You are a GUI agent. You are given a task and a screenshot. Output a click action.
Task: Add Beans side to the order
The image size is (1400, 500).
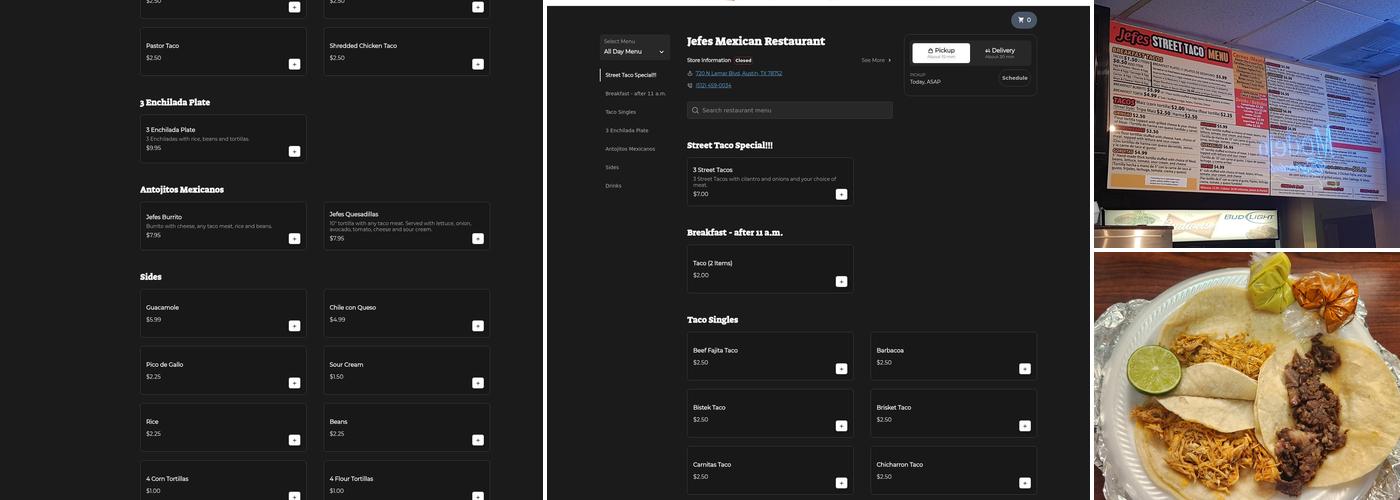point(478,439)
